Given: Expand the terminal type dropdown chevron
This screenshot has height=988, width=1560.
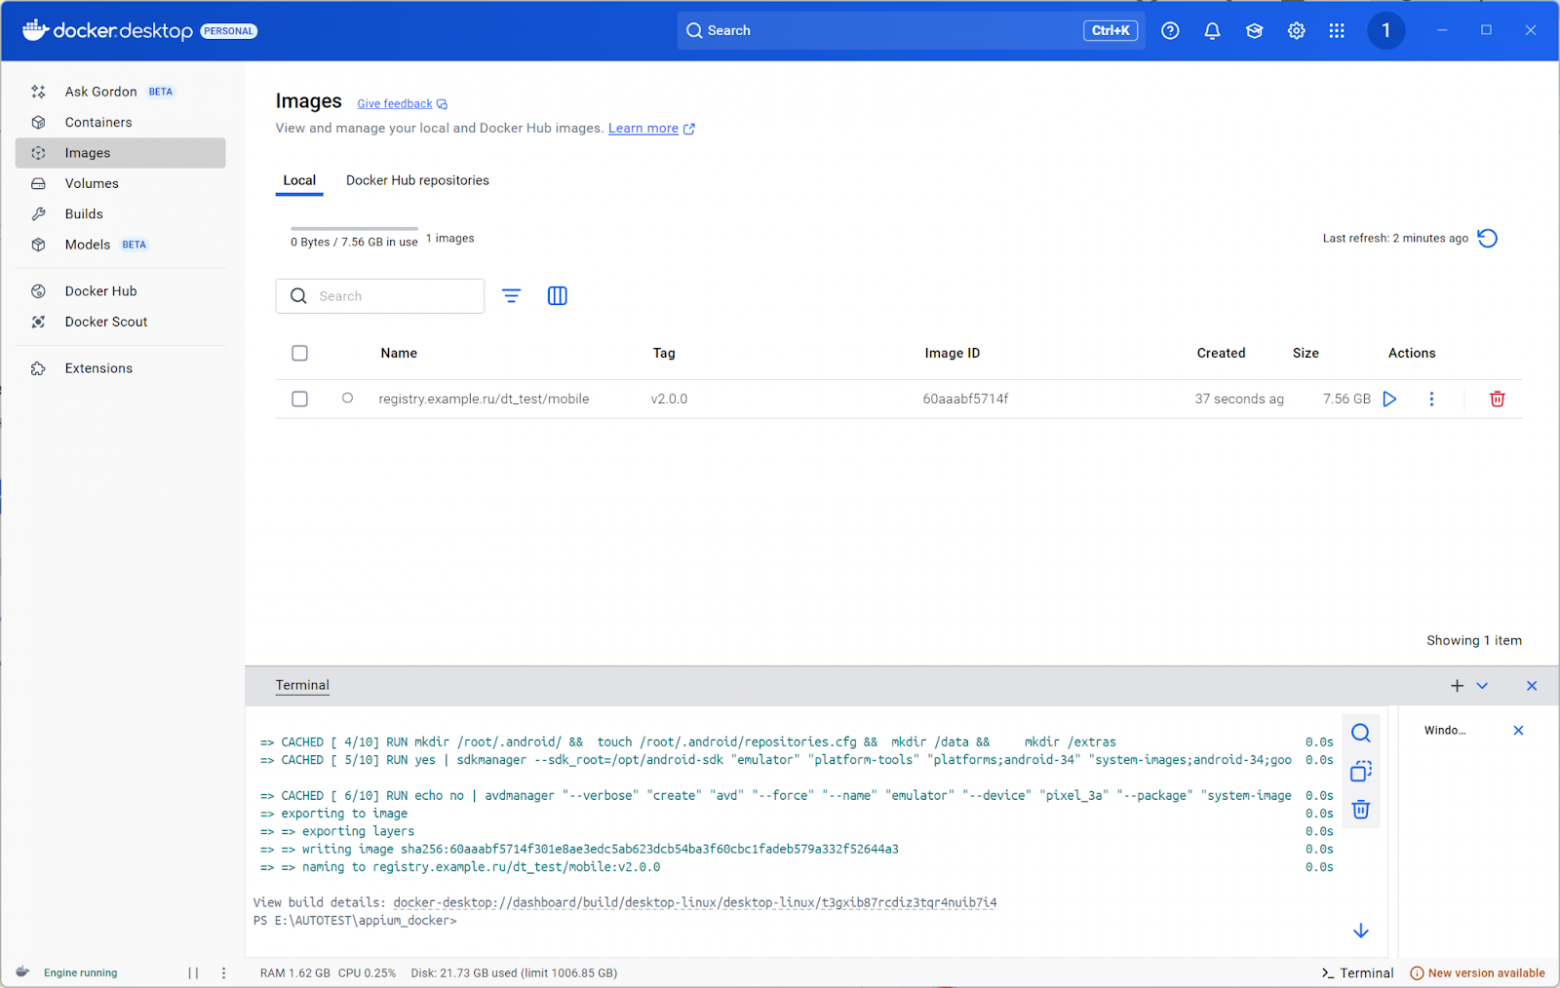Looking at the screenshot, I should pos(1482,686).
